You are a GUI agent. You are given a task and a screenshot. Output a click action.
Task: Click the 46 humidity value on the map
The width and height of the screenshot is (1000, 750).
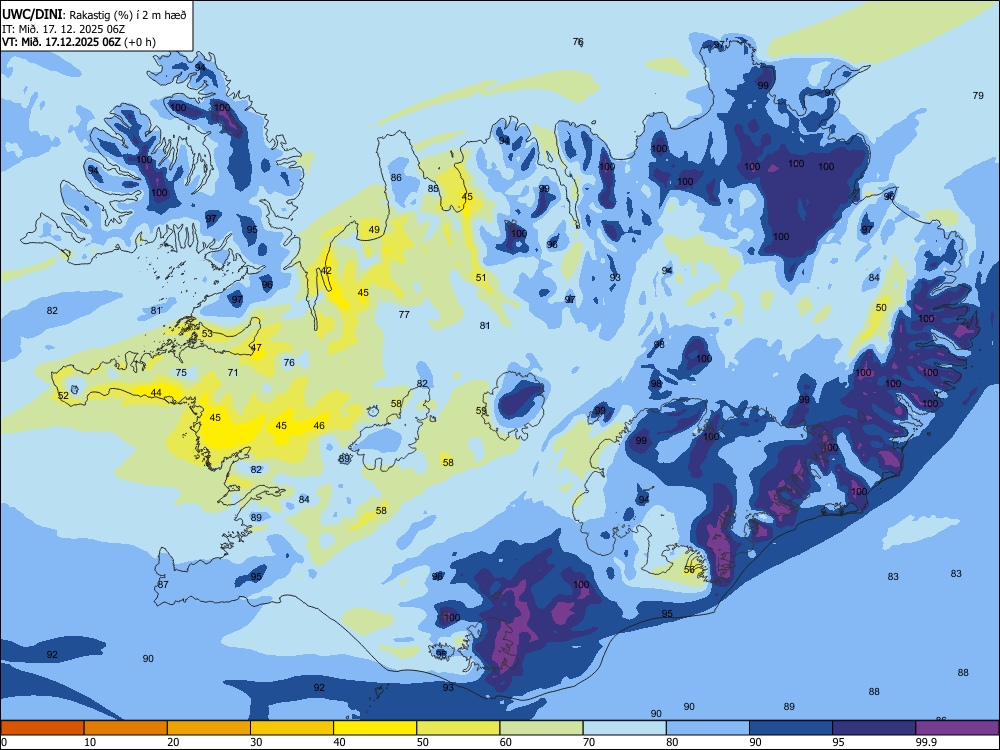[x=320, y=425]
